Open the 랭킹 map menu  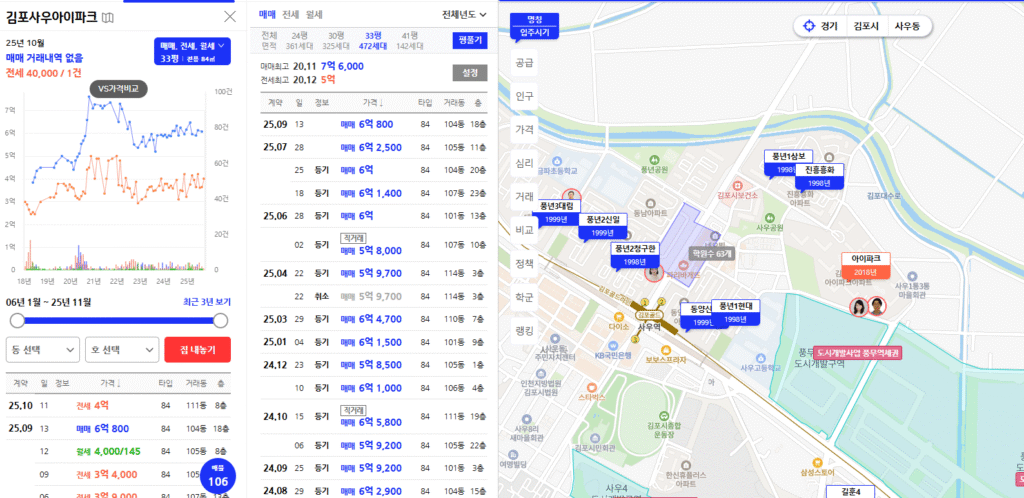click(524, 330)
